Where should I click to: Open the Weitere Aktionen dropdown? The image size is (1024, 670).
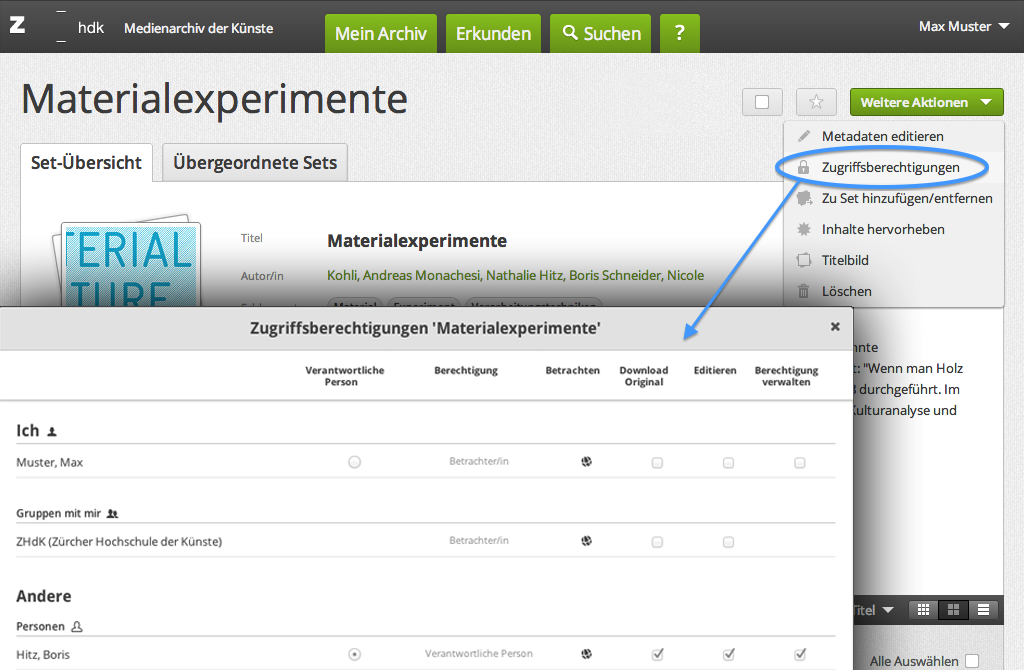click(925, 102)
